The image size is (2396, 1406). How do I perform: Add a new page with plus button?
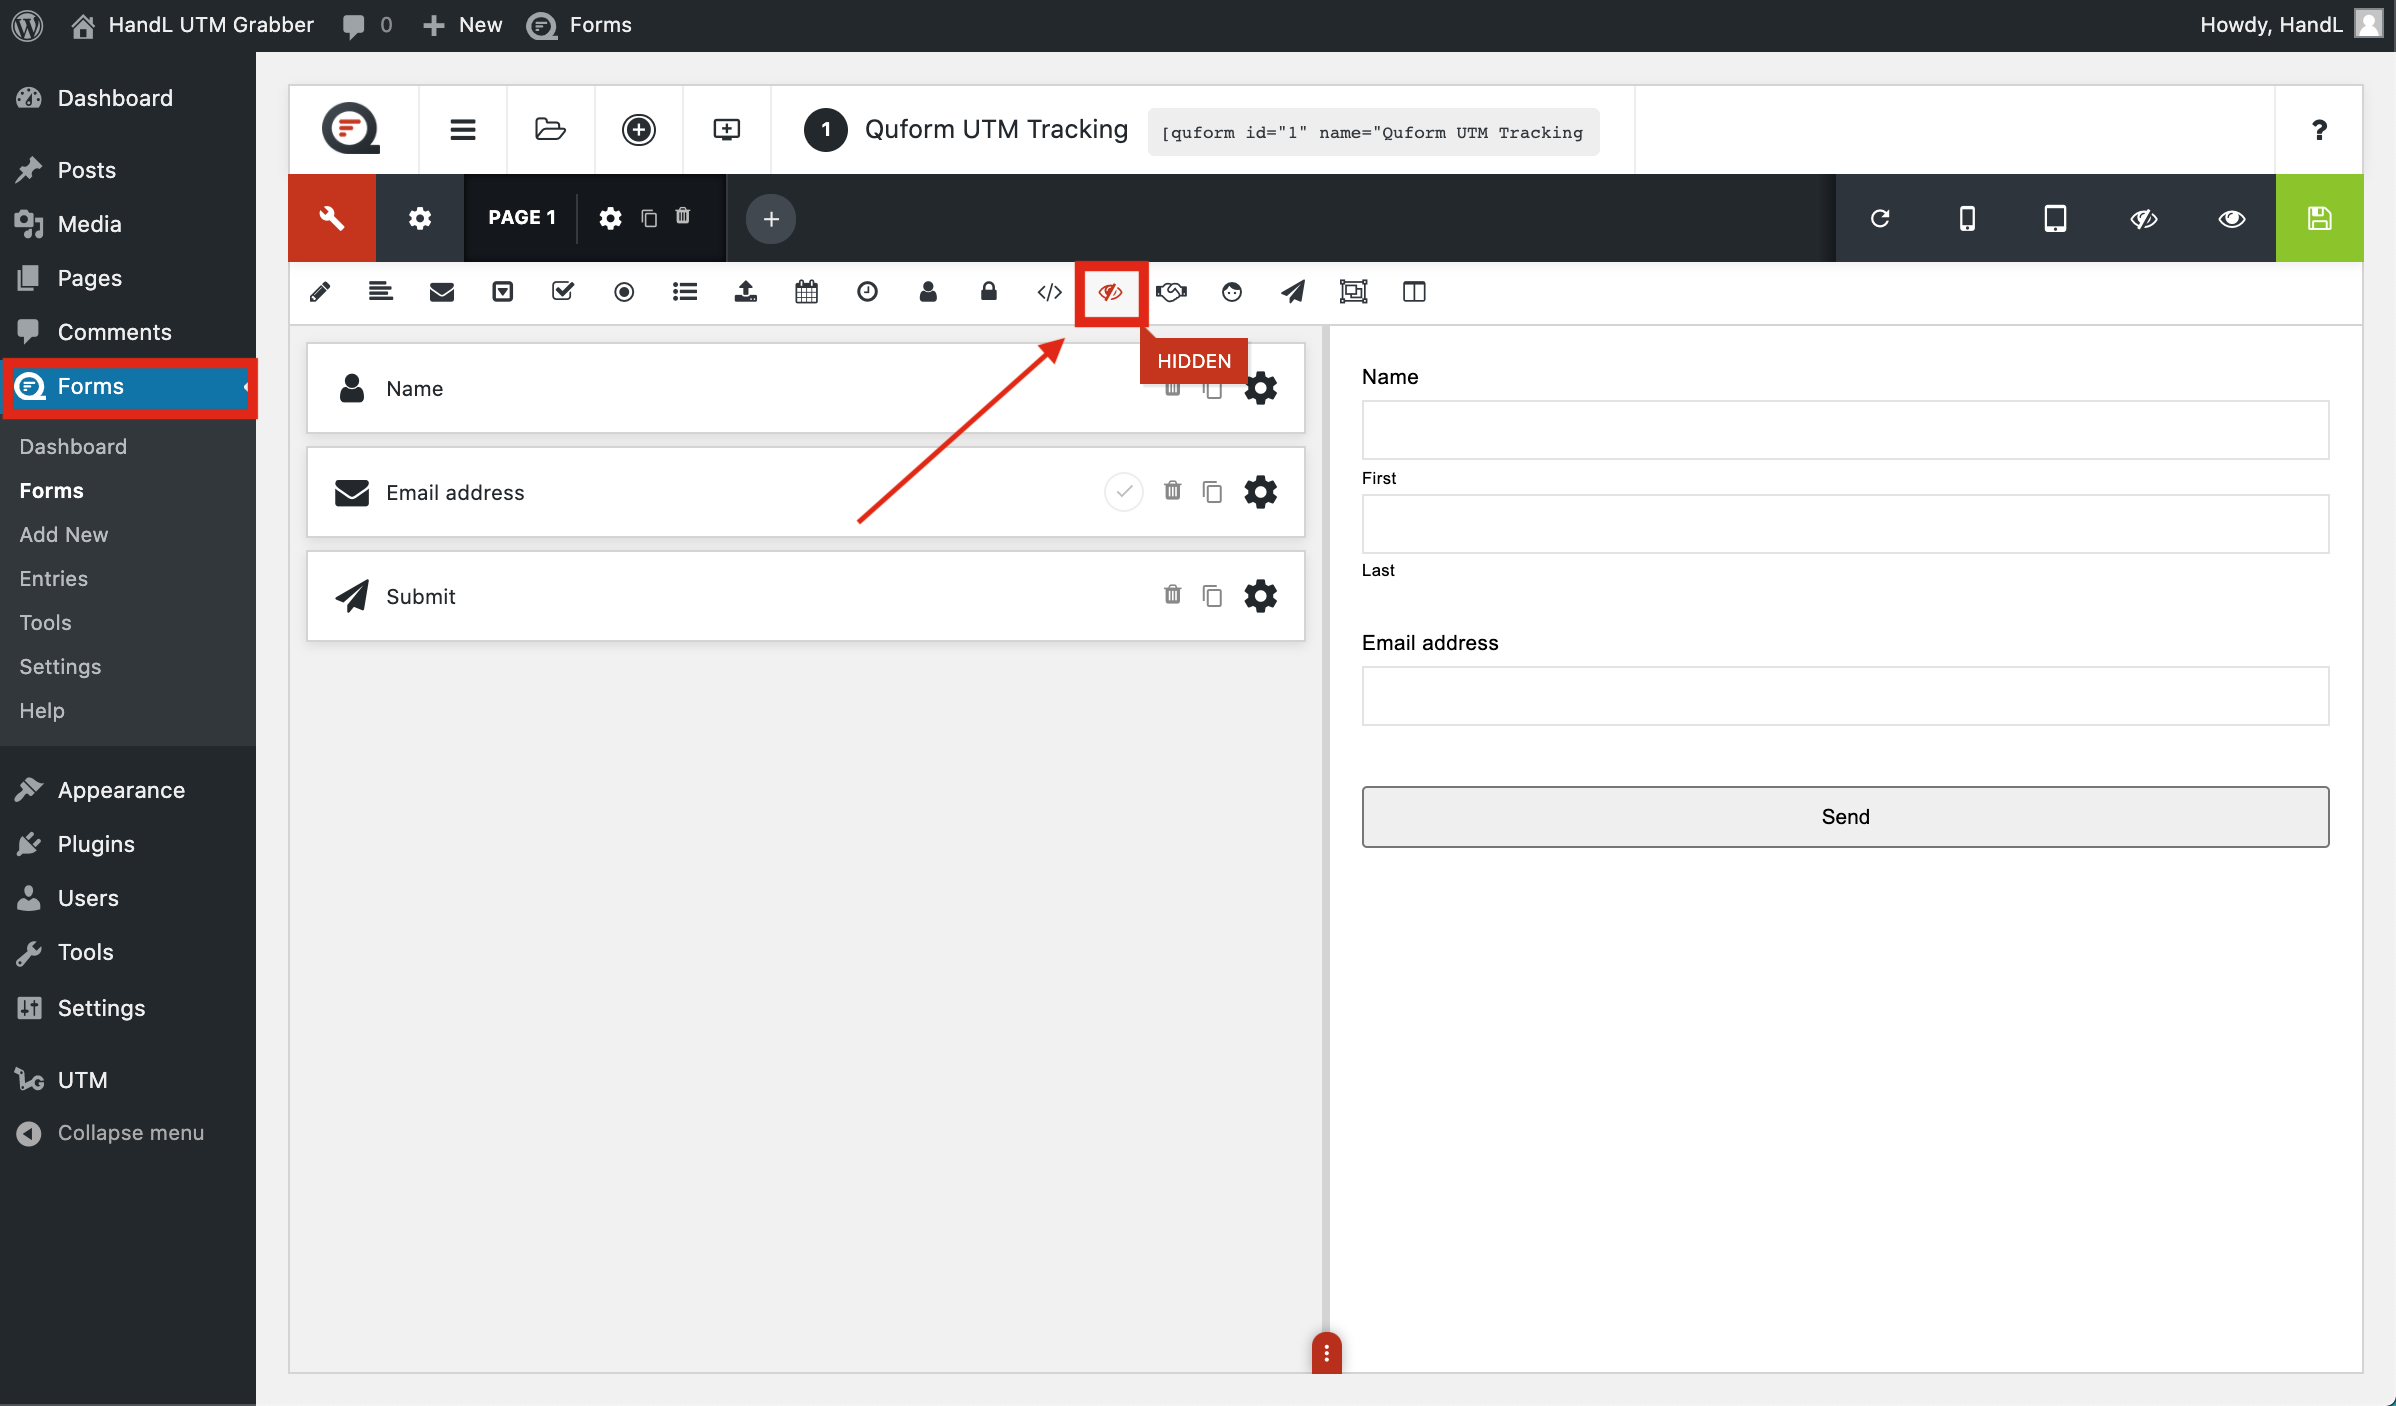point(771,219)
